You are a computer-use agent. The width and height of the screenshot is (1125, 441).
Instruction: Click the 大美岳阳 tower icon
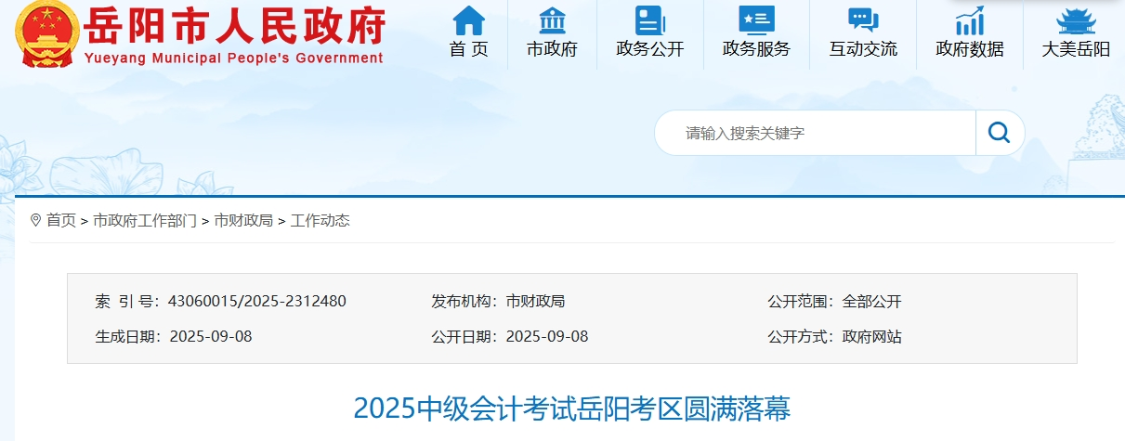[x=1076, y=20]
